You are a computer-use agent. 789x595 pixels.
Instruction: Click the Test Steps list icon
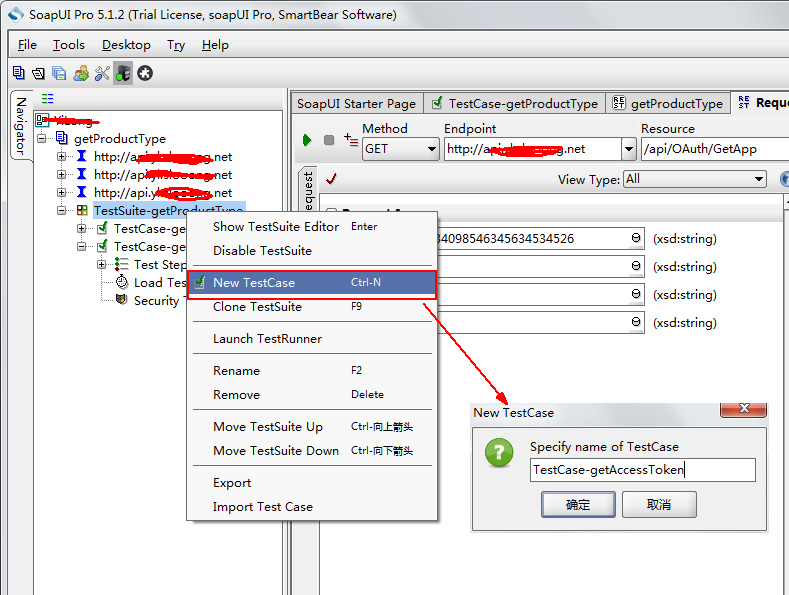[121, 264]
